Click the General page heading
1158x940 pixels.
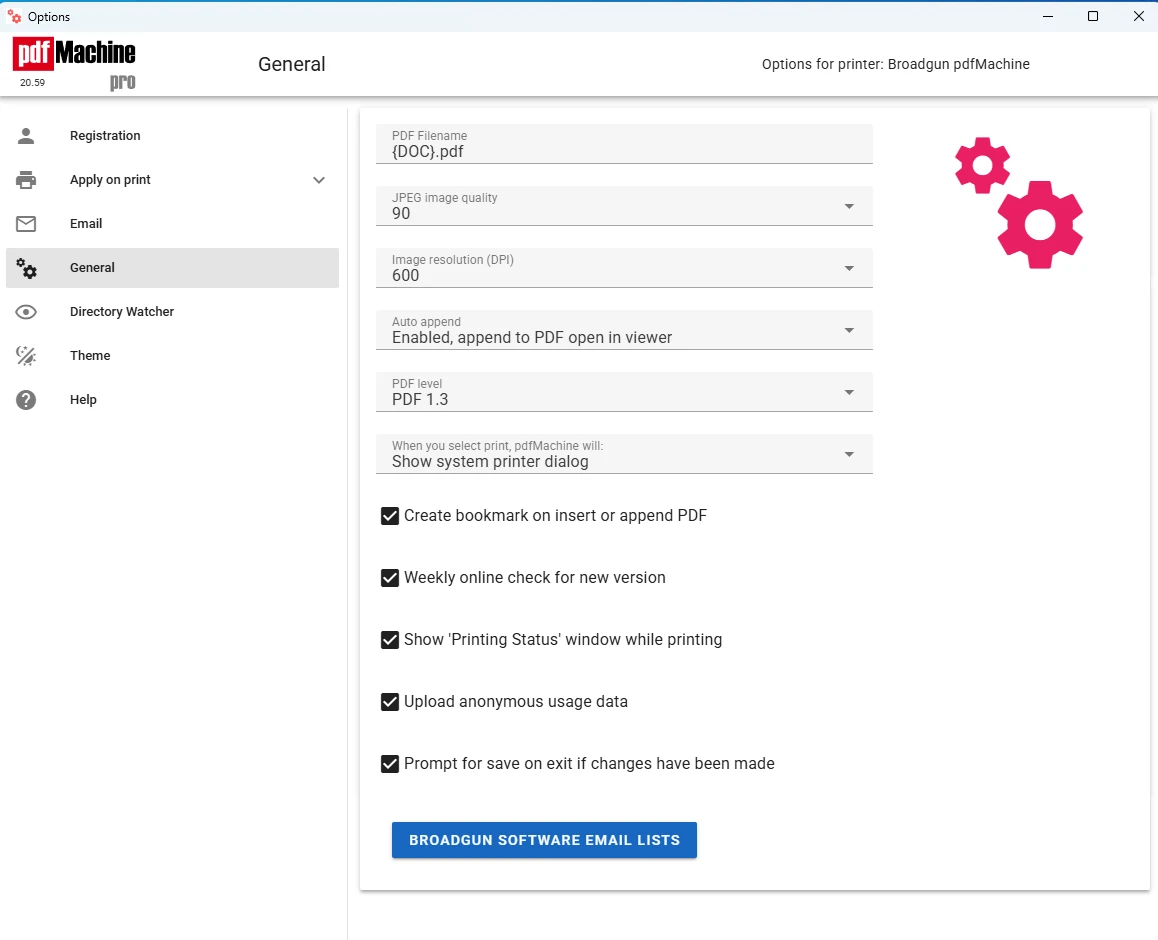[292, 64]
